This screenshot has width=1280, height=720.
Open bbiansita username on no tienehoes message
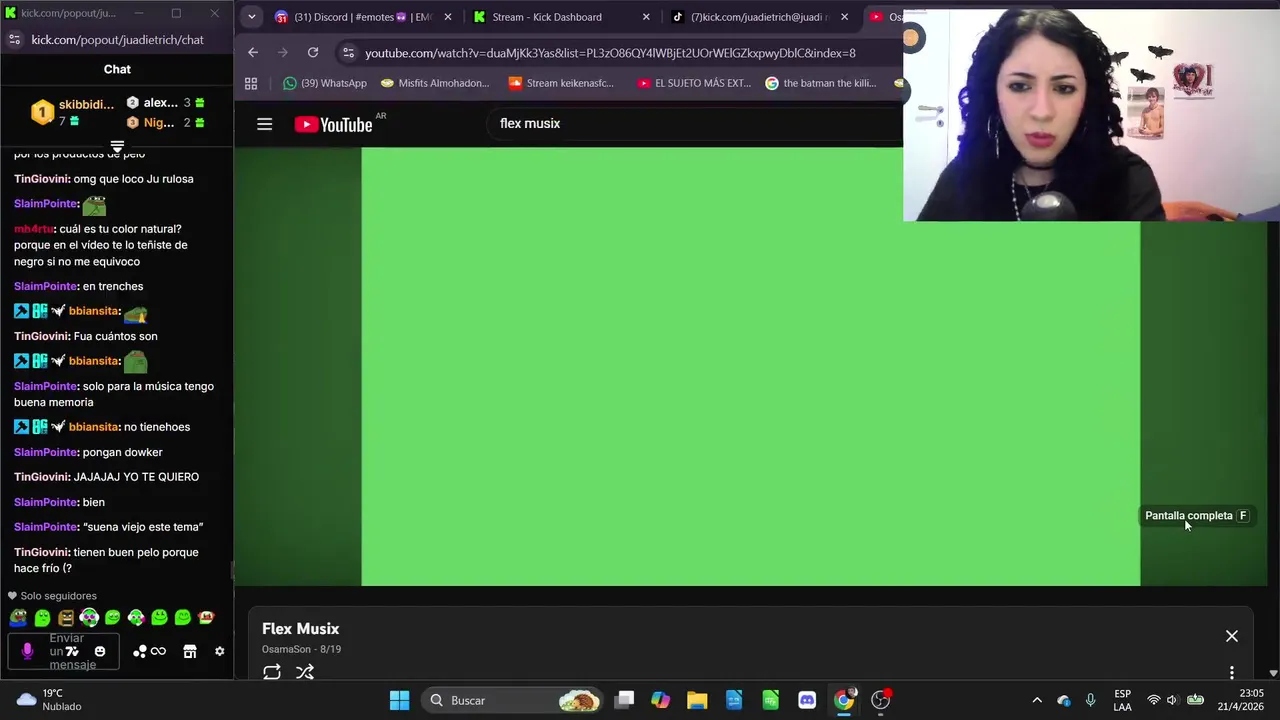coord(94,427)
